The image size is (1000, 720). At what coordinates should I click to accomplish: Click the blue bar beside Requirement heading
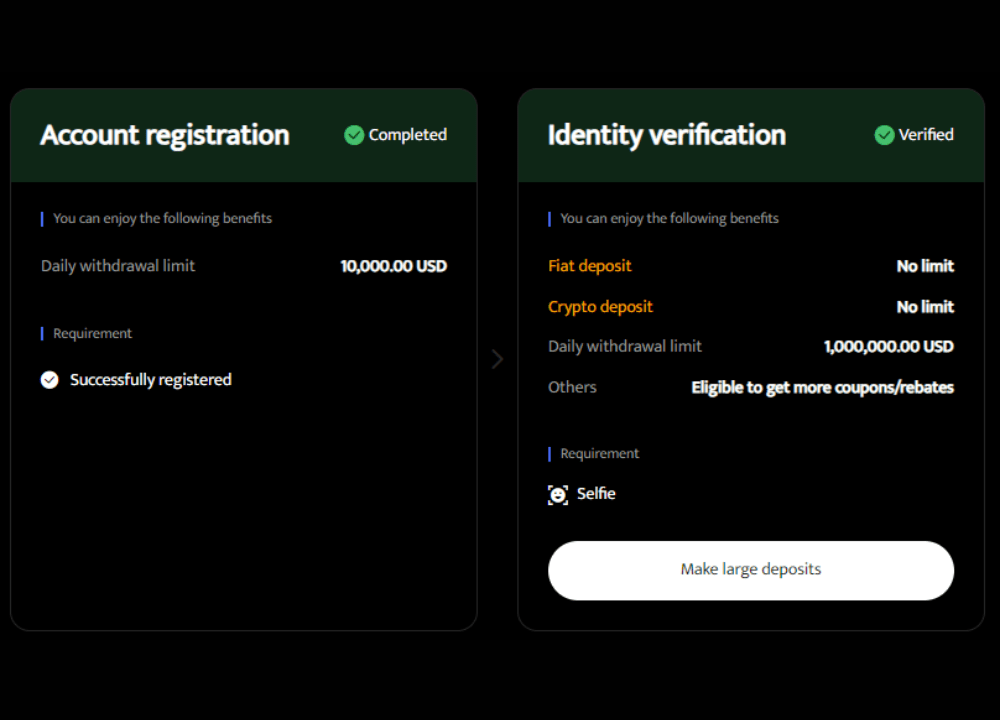(41, 332)
